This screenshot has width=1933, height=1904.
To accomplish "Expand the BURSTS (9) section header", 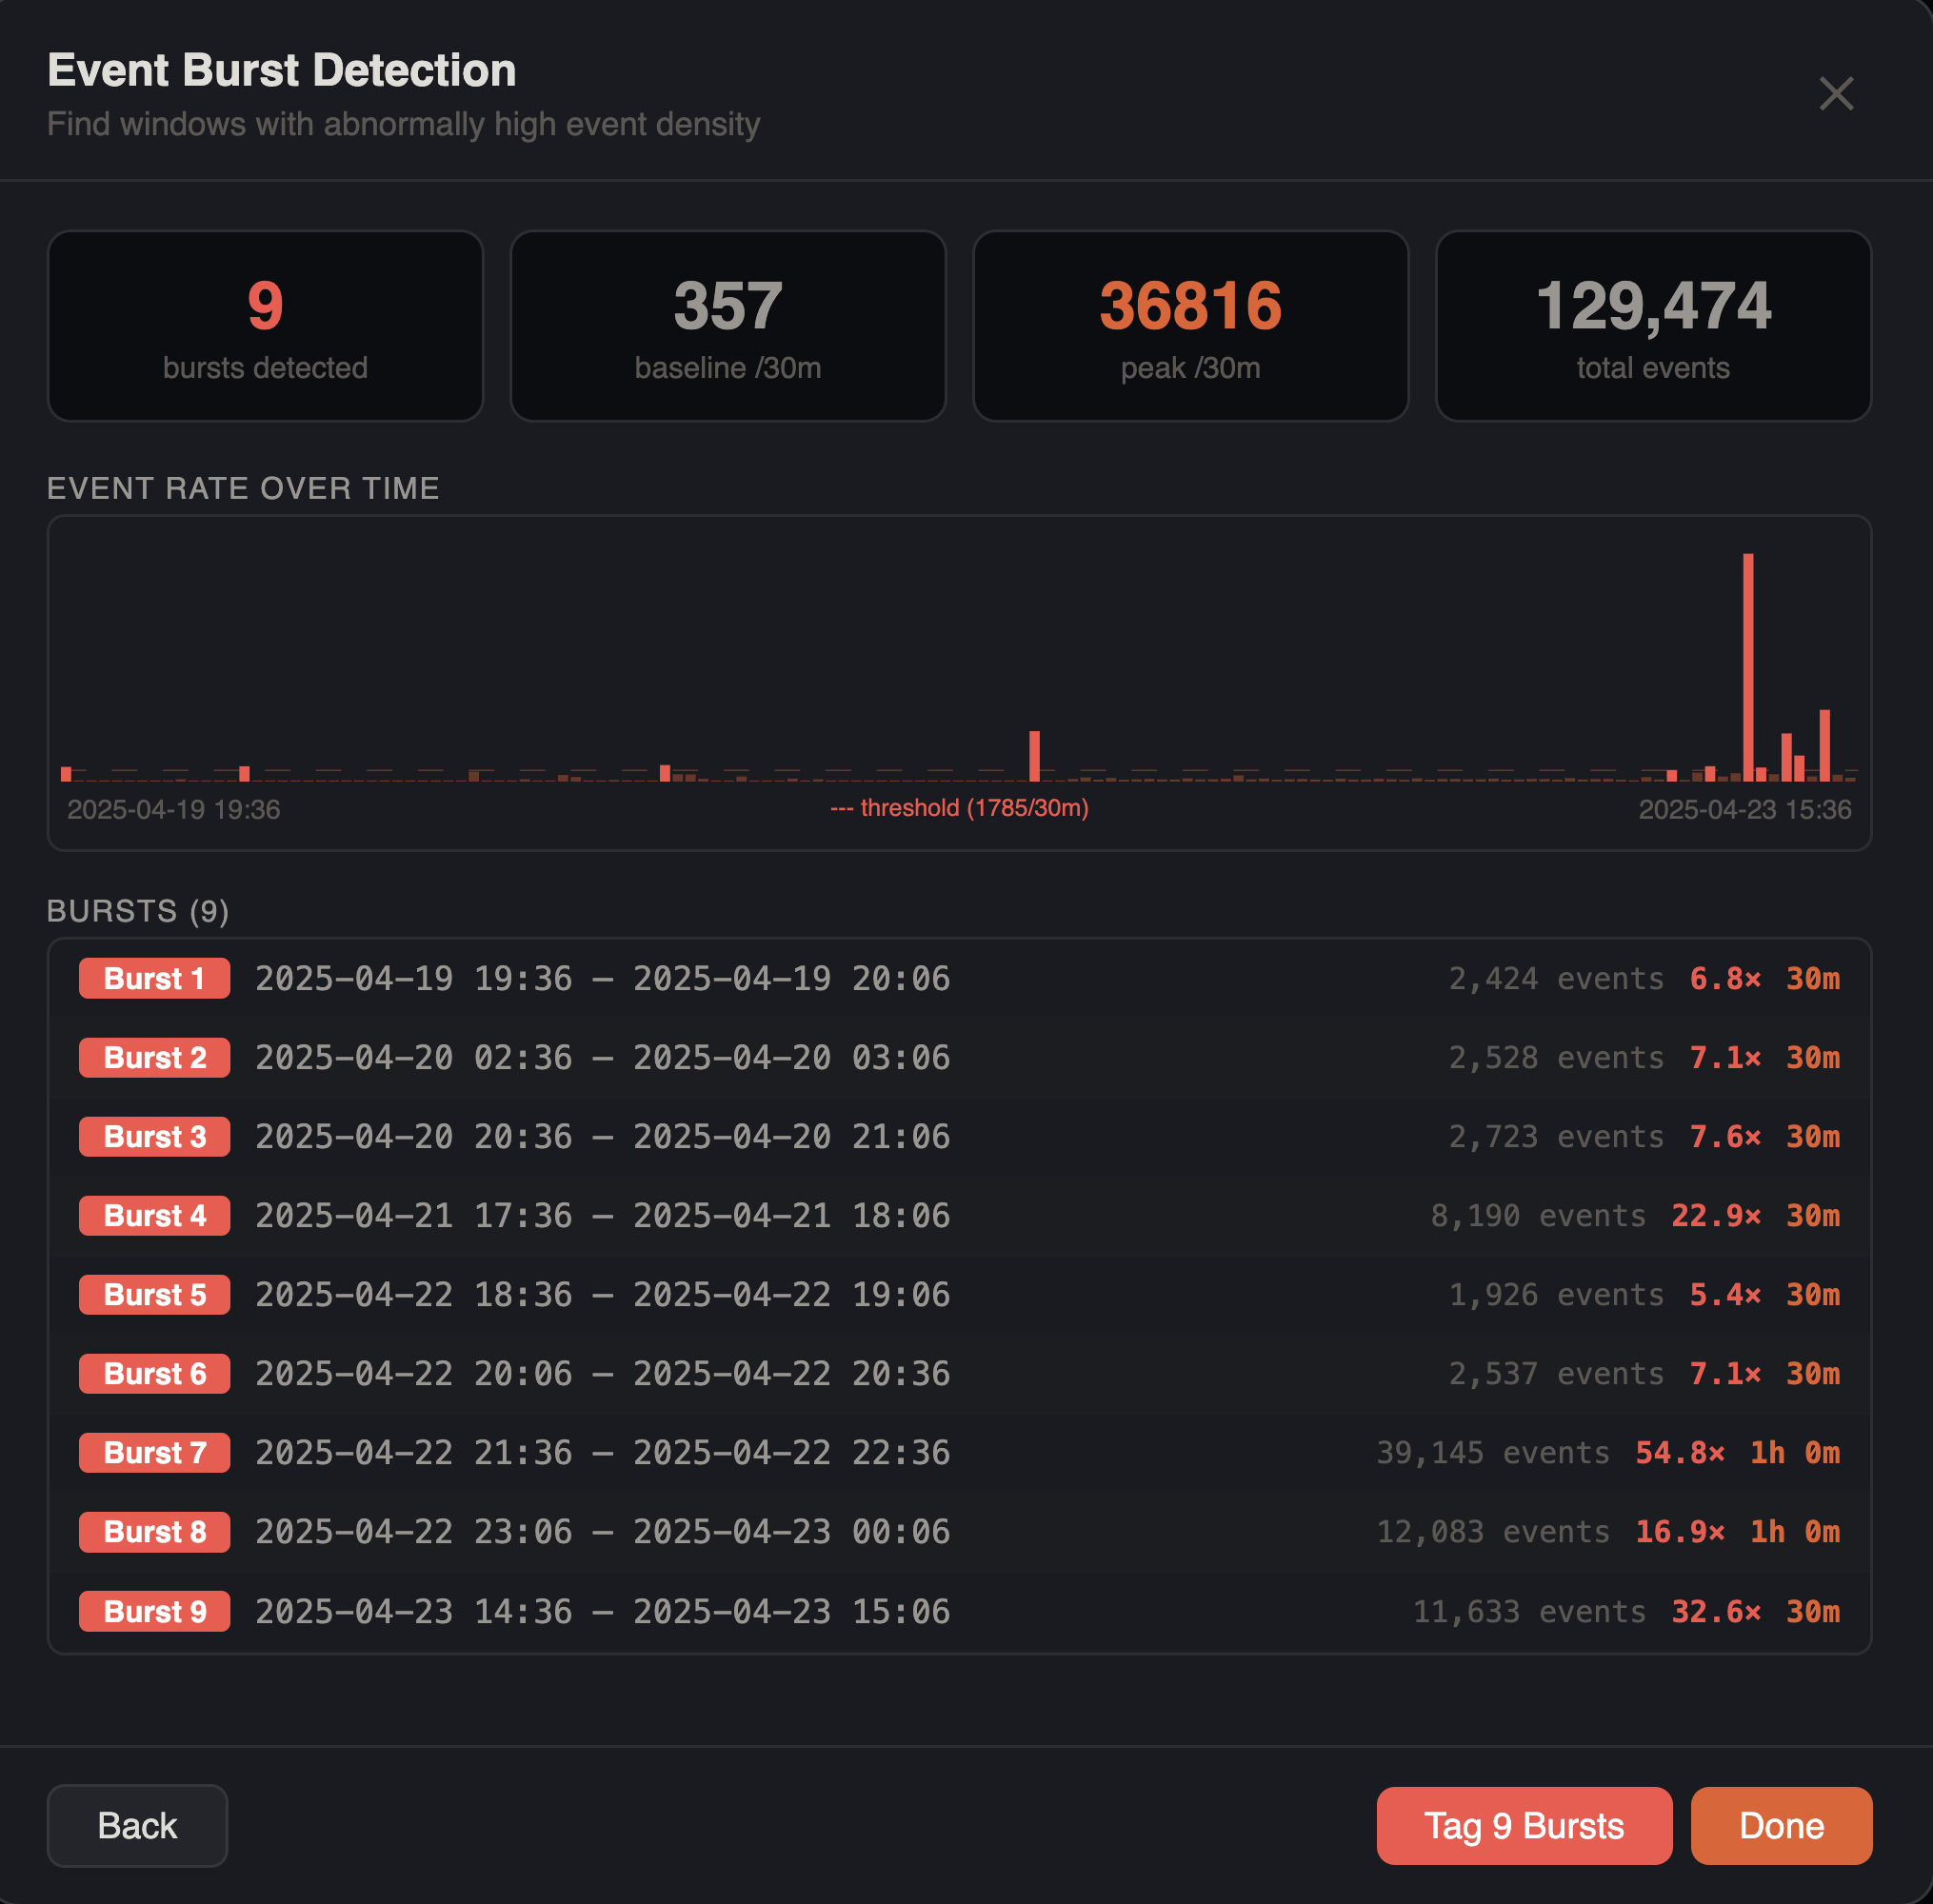I will pos(137,911).
